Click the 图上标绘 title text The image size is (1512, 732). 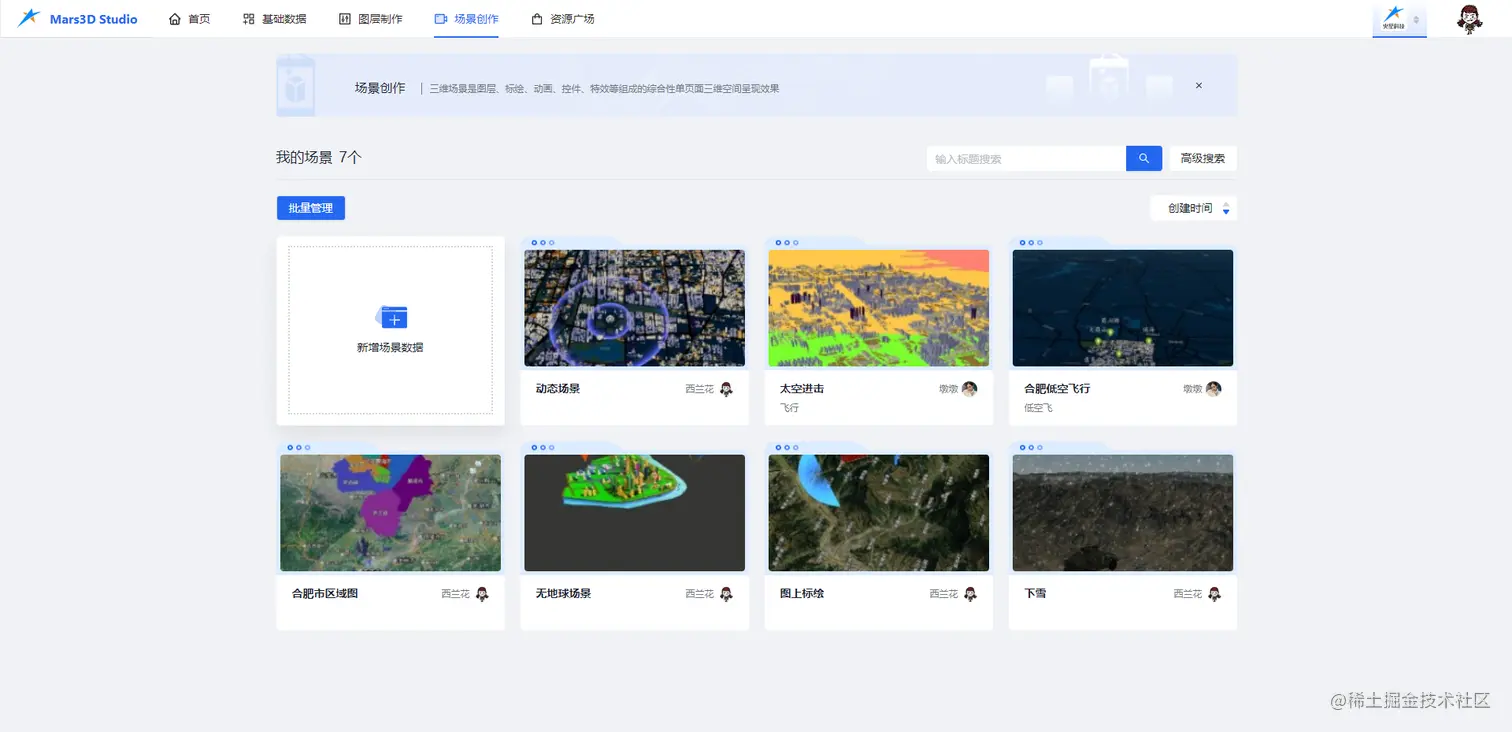[x=802, y=593]
